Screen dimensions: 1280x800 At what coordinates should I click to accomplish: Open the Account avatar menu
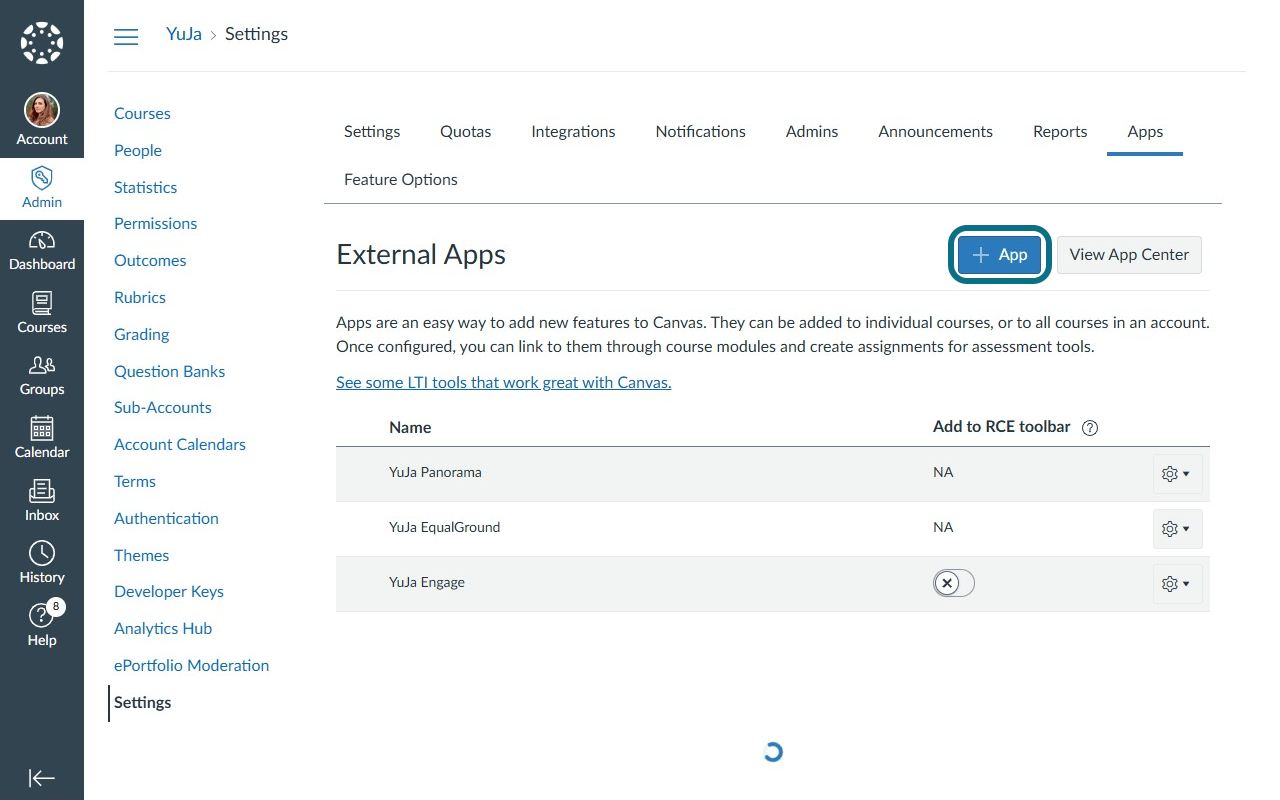pos(42,121)
